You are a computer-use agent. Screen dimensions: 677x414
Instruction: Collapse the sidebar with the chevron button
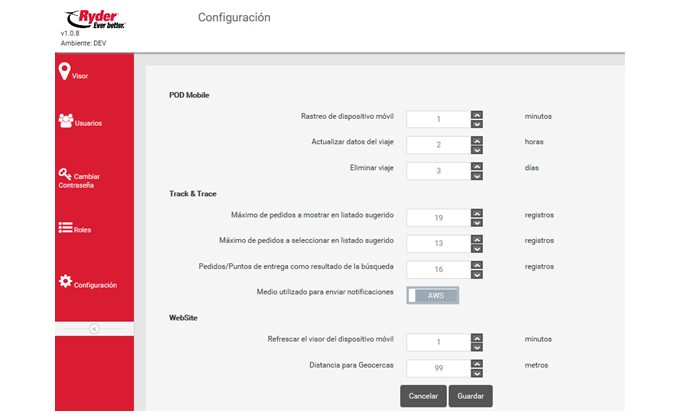94,328
